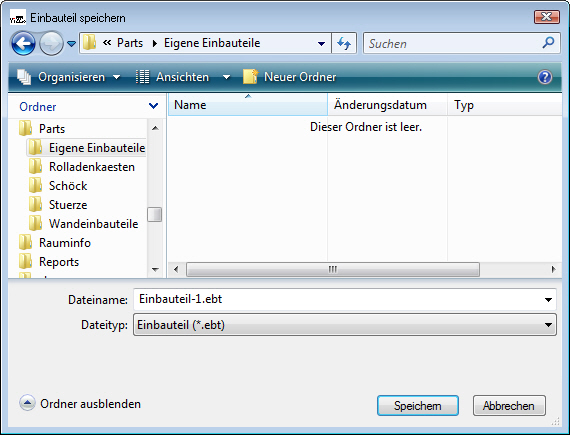Viewport: 570px width, 435px height.
Task: Open the Ansichten views menu
Action: [183, 77]
